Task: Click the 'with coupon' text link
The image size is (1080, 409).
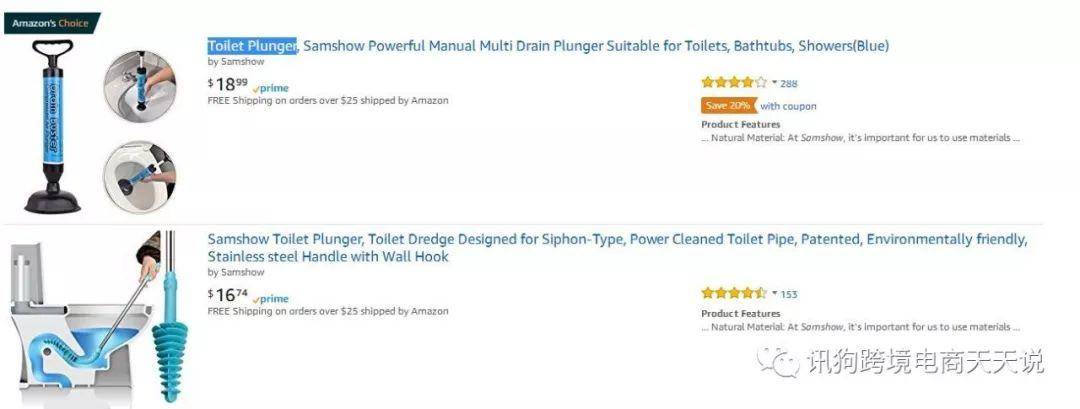Action: 788,106
